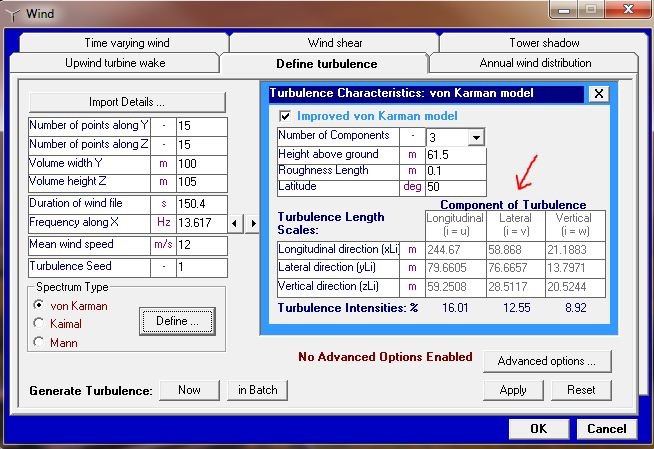Viewport: 654px width, 449px height.
Task: Open the Tower shadow tab
Action: tap(544, 43)
